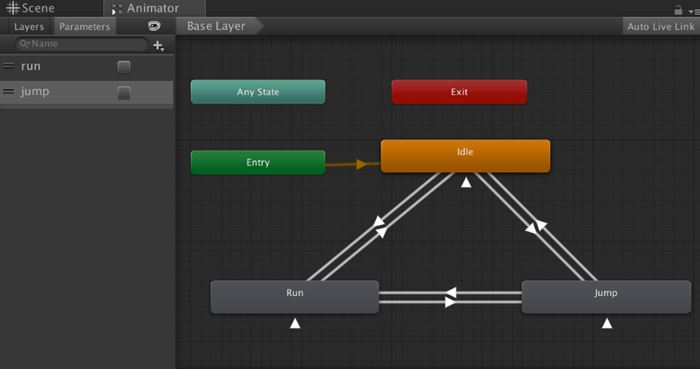Toggle parameter panel visibility eye icon
This screenshot has width=700, height=369.
(154, 26)
